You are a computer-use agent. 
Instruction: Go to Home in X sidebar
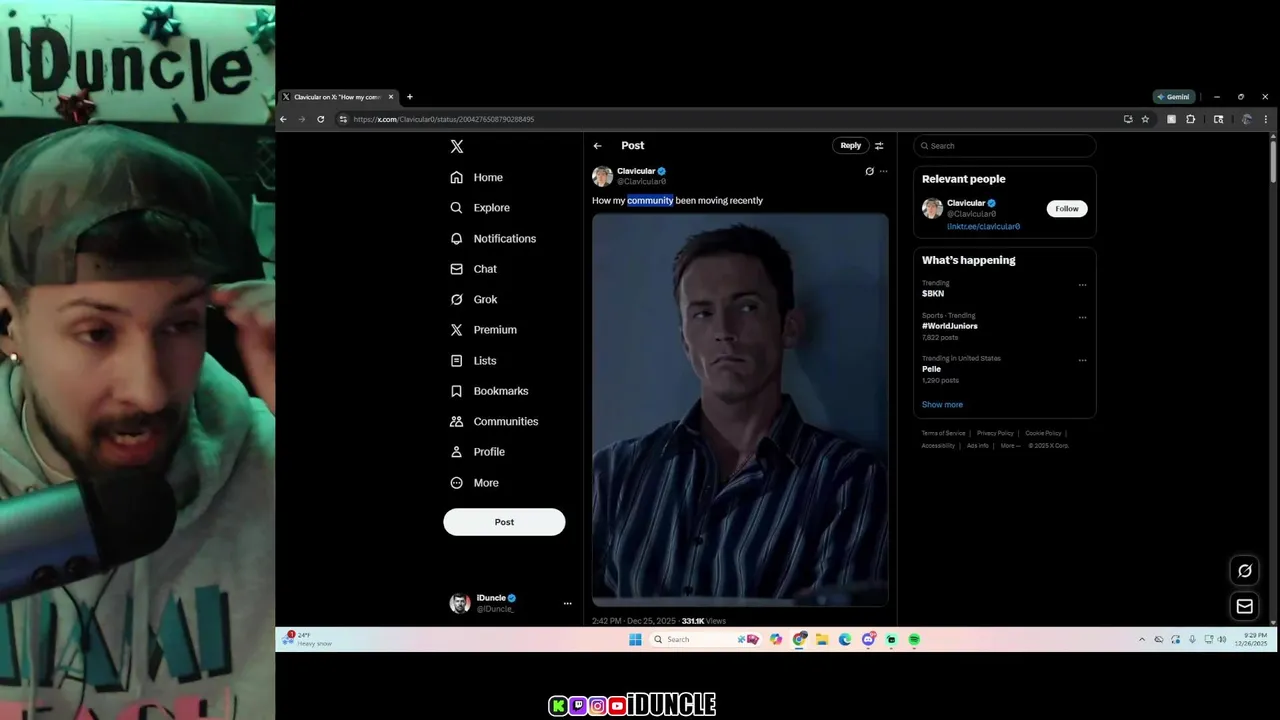477,177
